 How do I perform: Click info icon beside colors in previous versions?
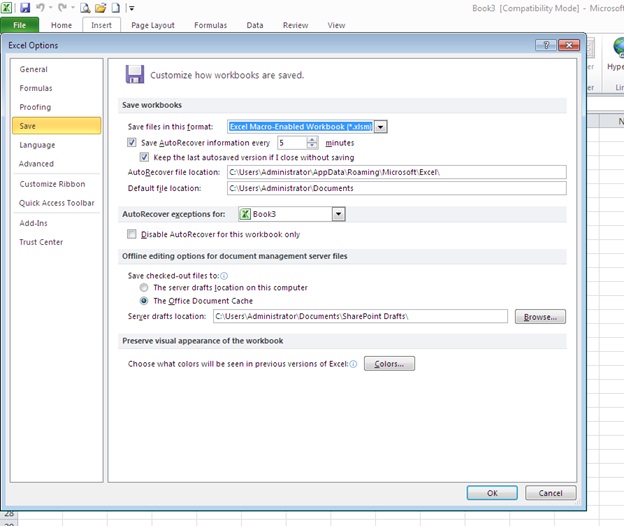(x=353, y=364)
